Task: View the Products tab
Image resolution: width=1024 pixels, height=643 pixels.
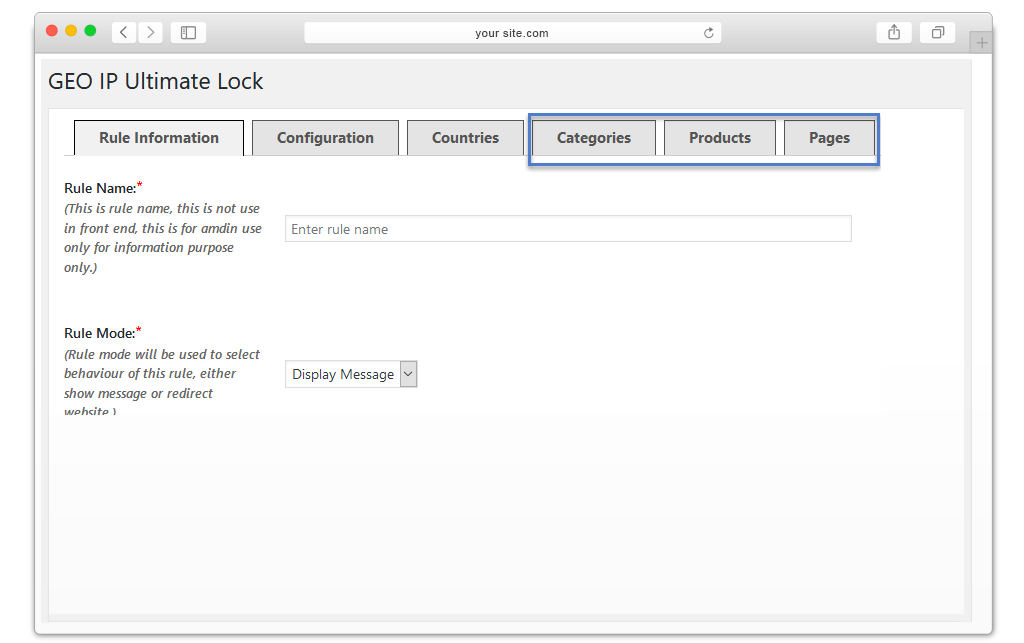Action: pyautogui.click(x=720, y=138)
